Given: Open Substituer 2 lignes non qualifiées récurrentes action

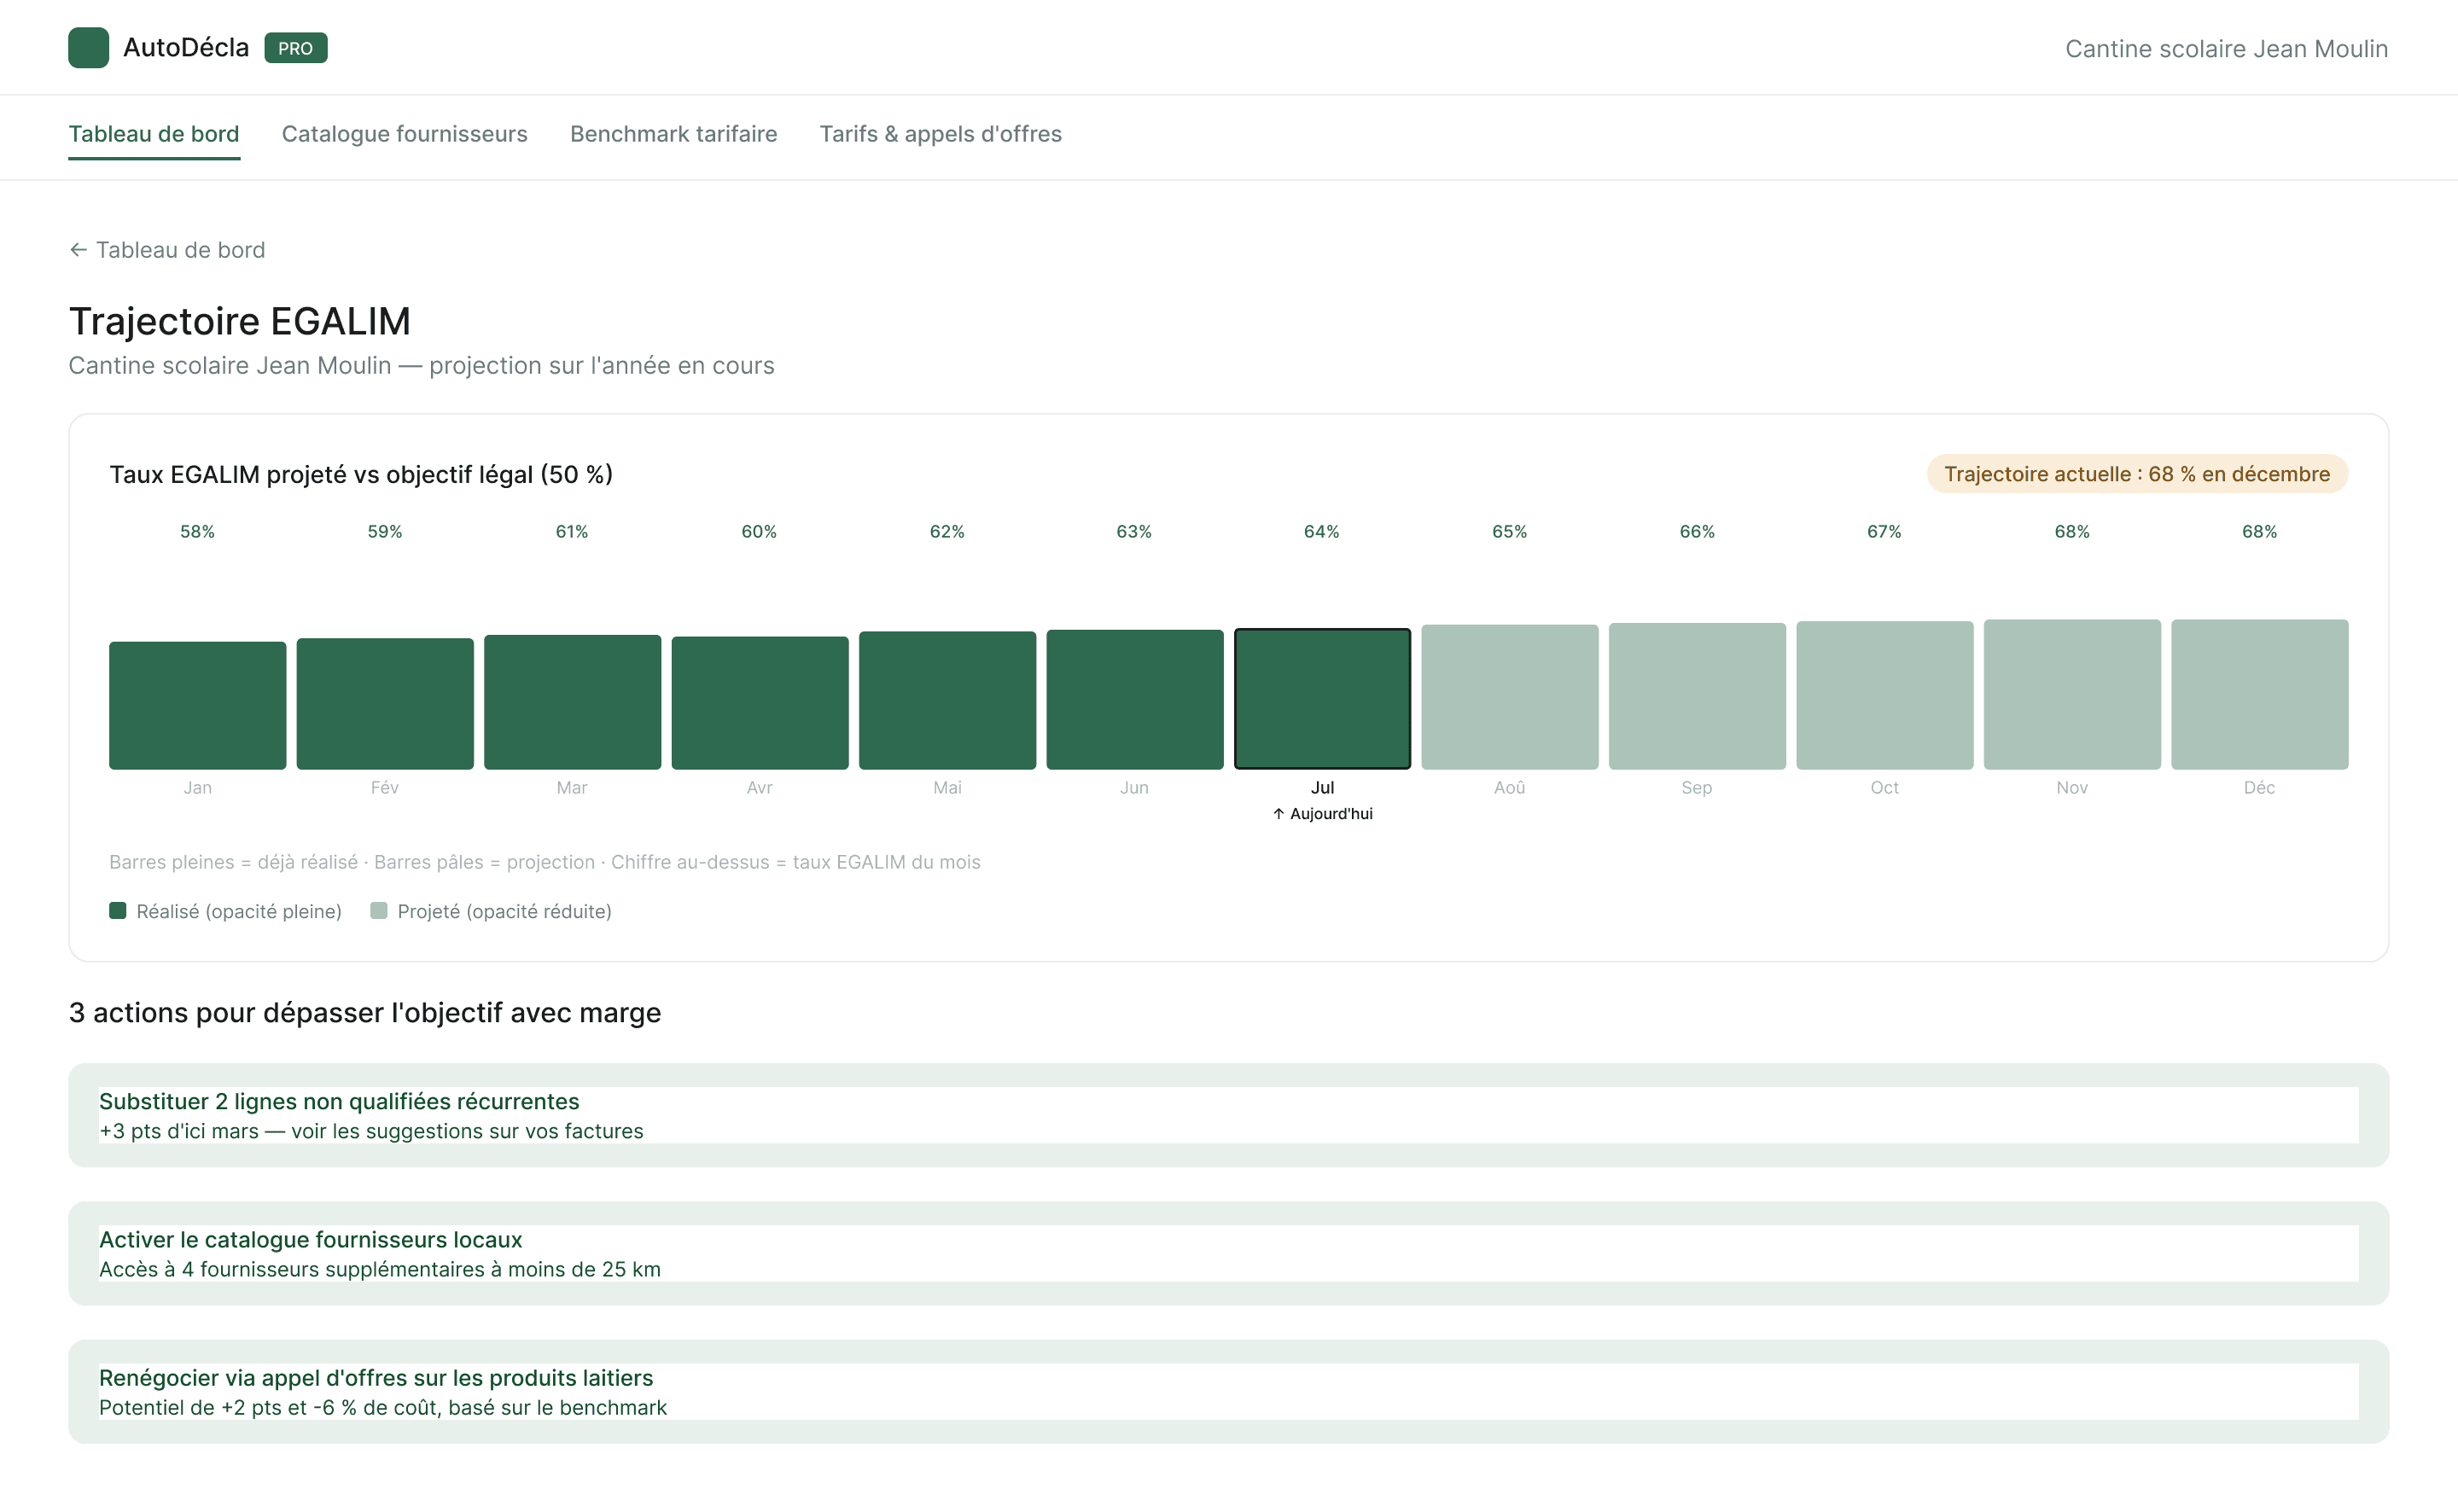Looking at the screenshot, I should pos(1228,1115).
